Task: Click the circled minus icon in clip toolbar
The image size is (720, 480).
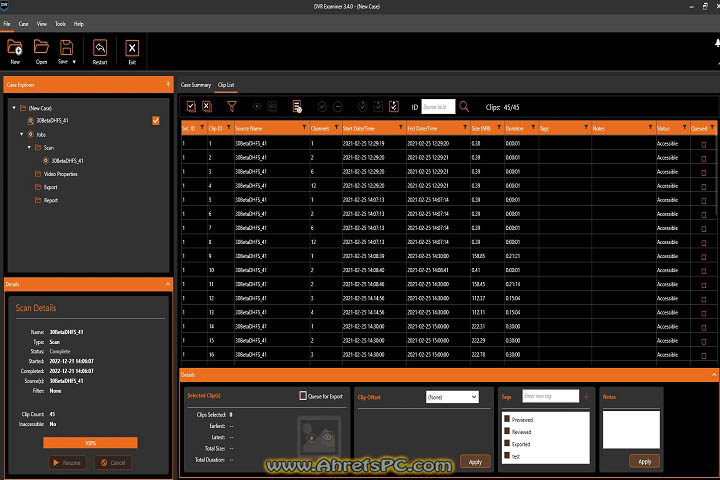Action: tap(338, 107)
